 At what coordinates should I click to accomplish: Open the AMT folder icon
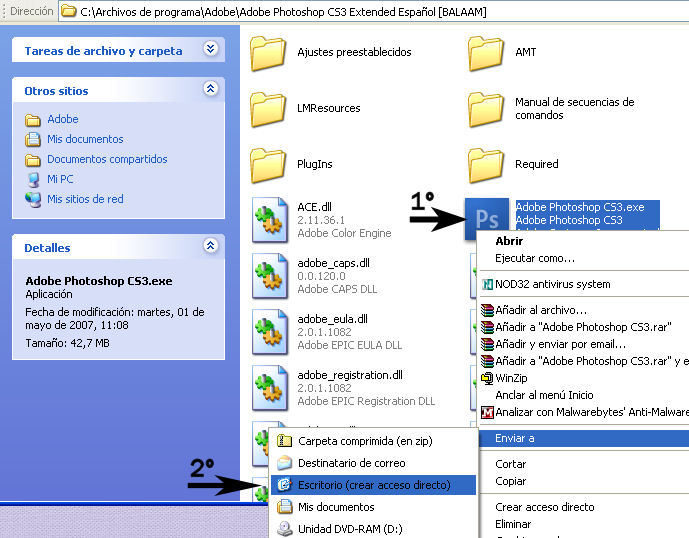(486, 53)
